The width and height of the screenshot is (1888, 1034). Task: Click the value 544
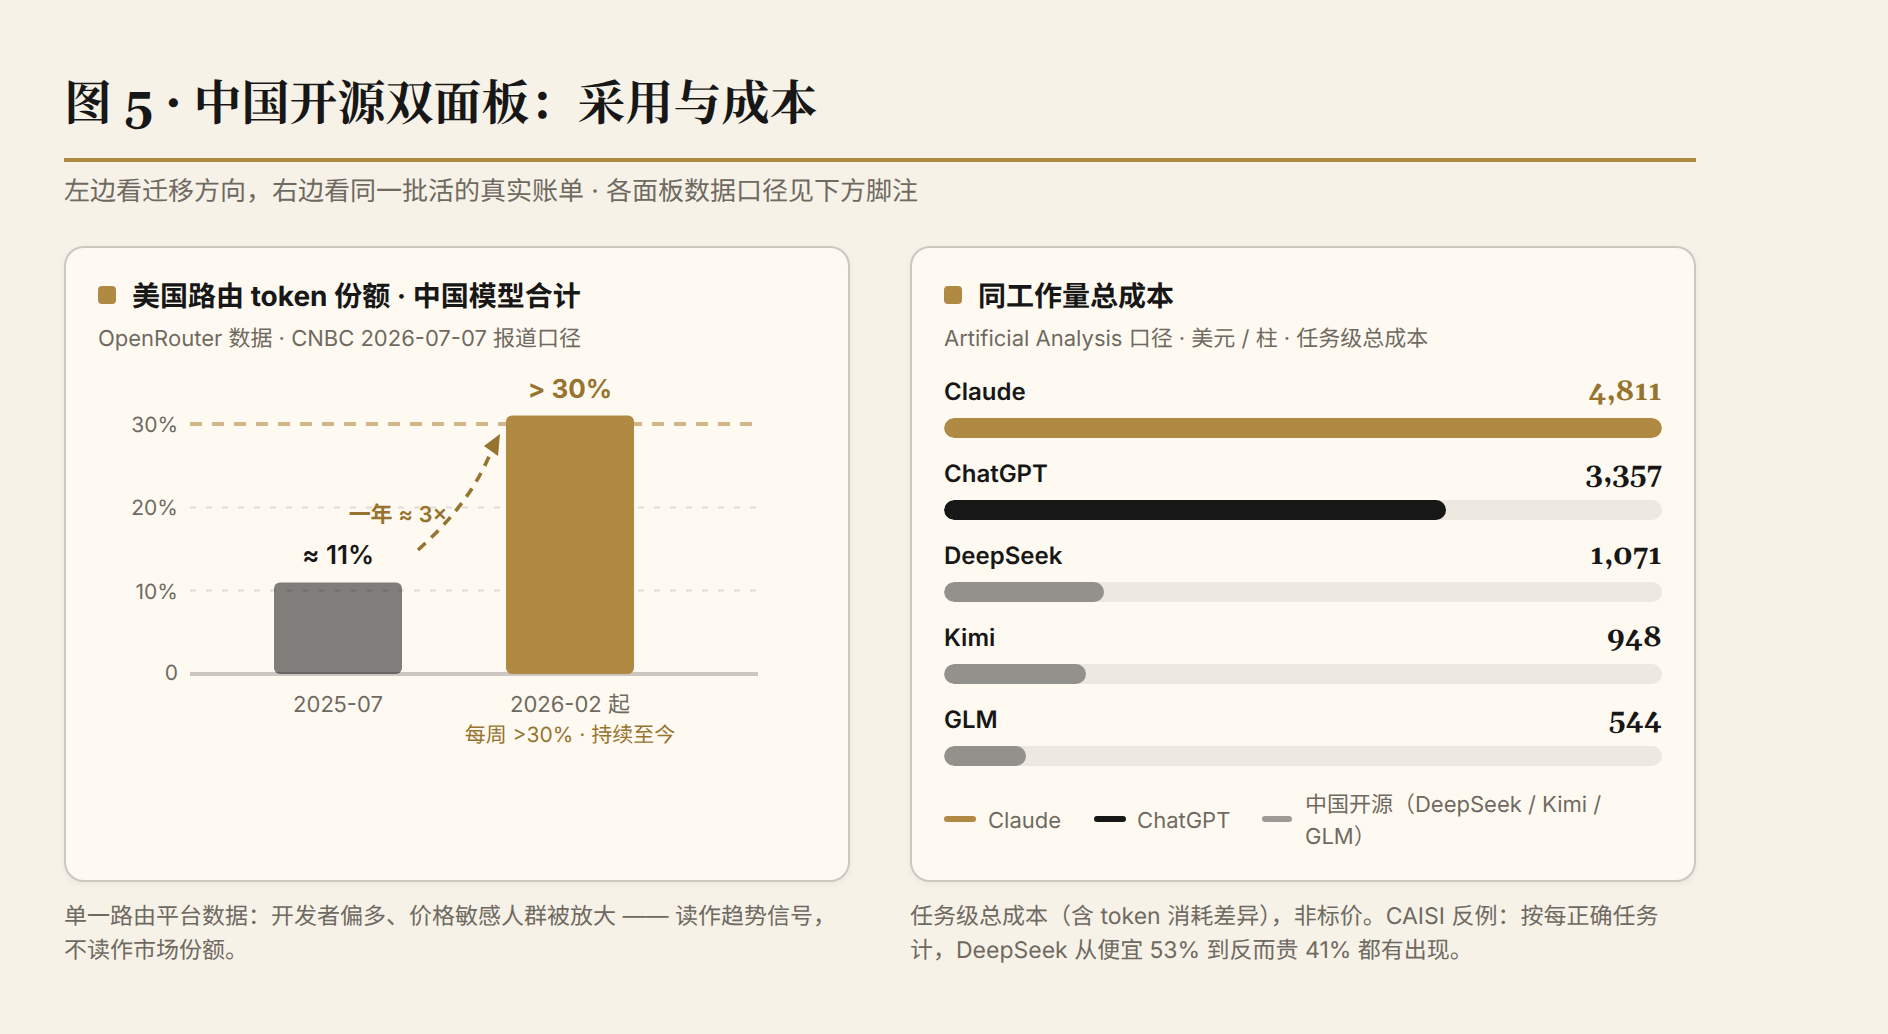click(1635, 722)
